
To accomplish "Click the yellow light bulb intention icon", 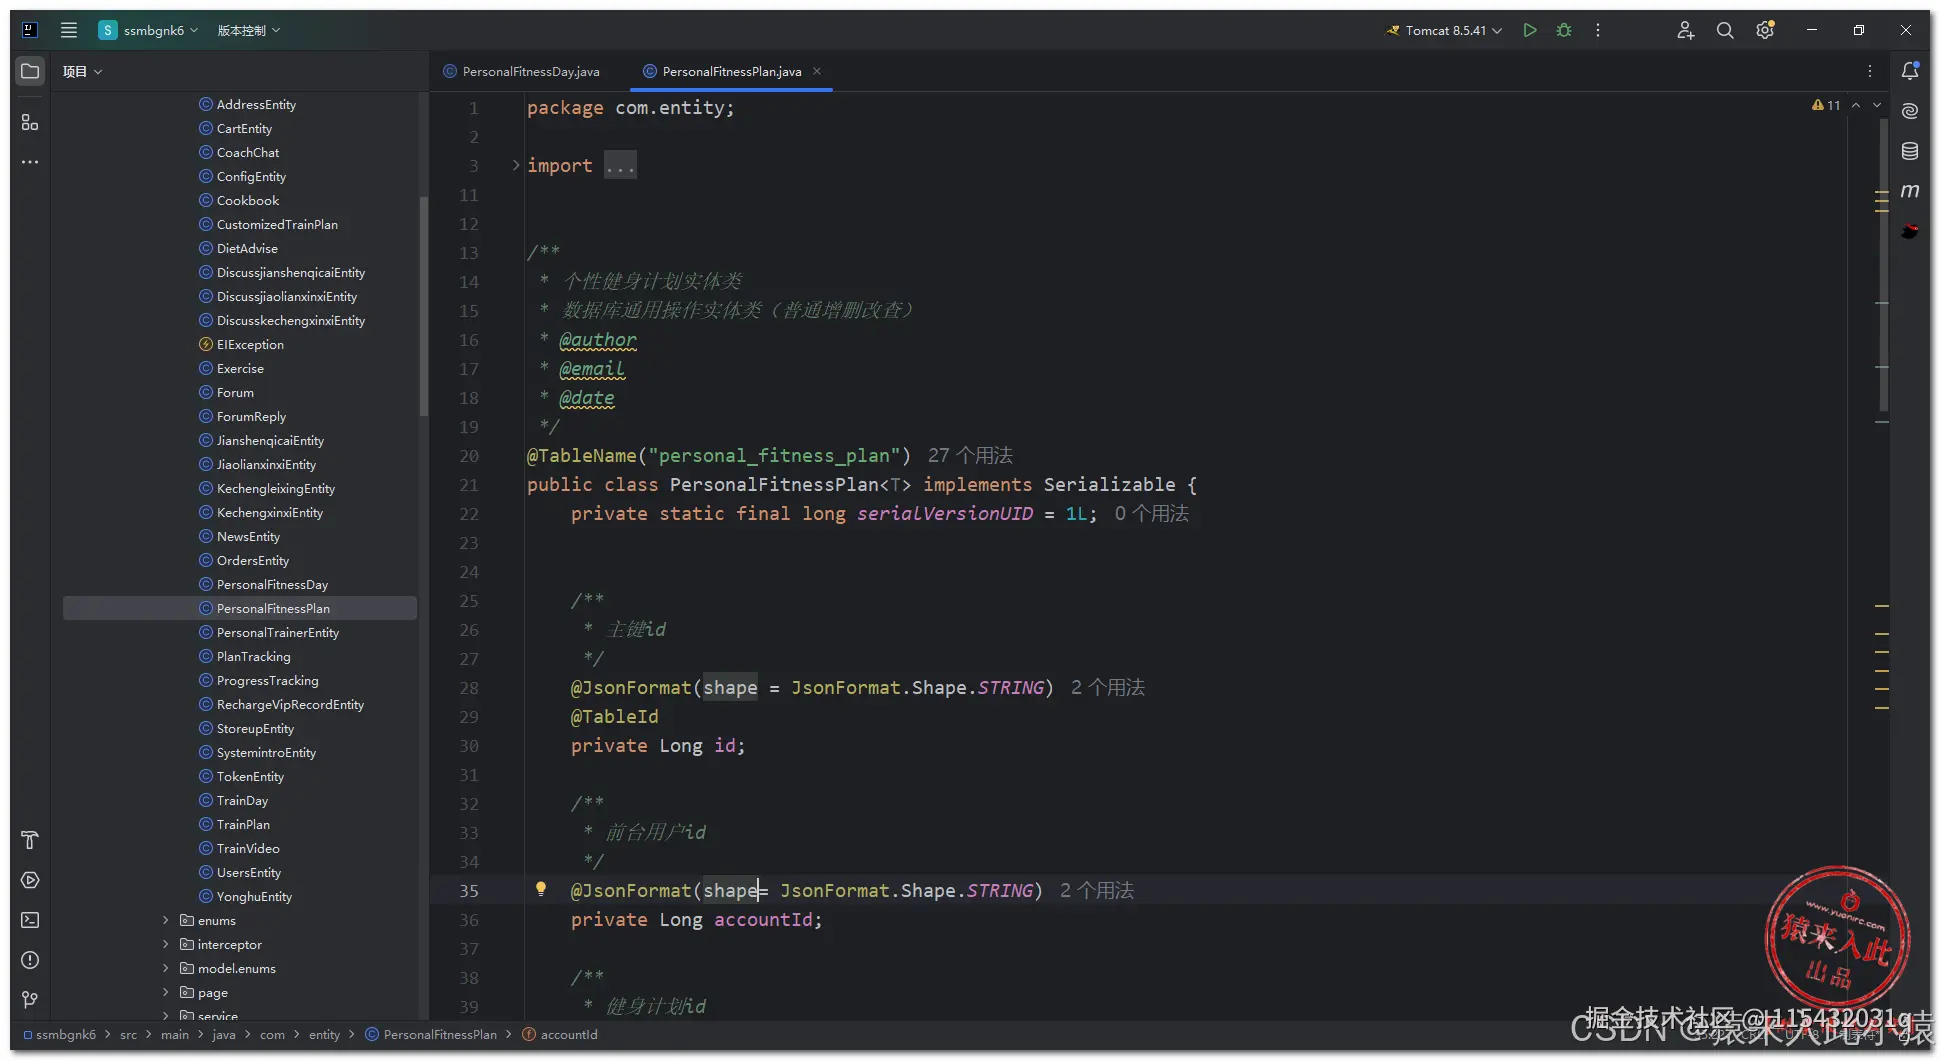I will click(x=541, y=889).
